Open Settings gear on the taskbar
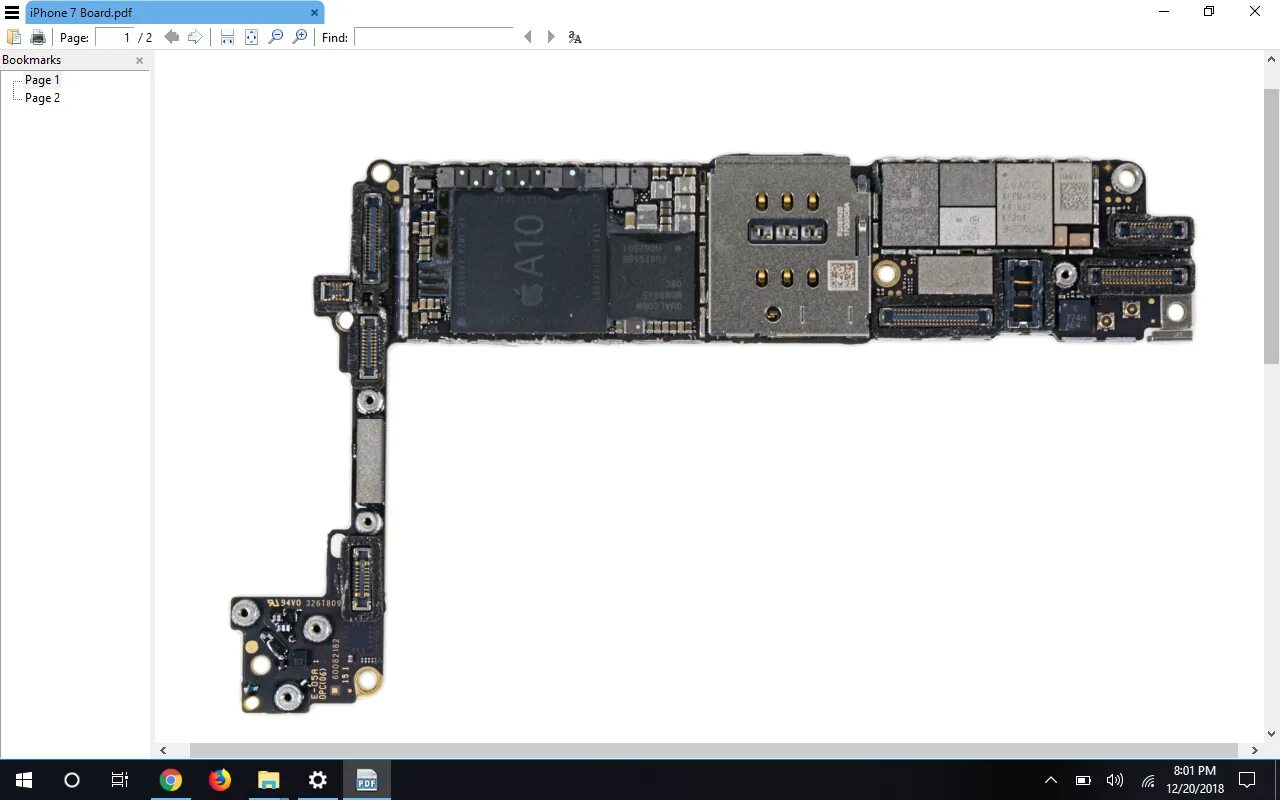 317,780
